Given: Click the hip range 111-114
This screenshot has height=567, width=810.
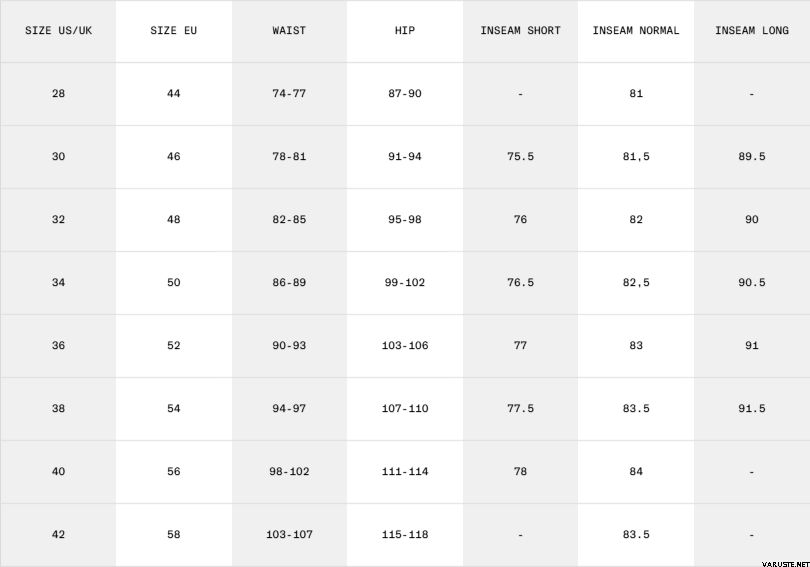Looking at the screenshot, I should click(405, 472).
